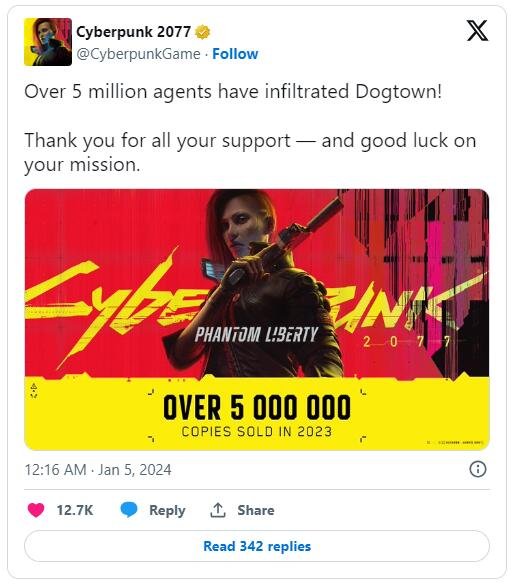512x587 pixels.
Task: Click the Reply label
Action: [x=167, y=510]
